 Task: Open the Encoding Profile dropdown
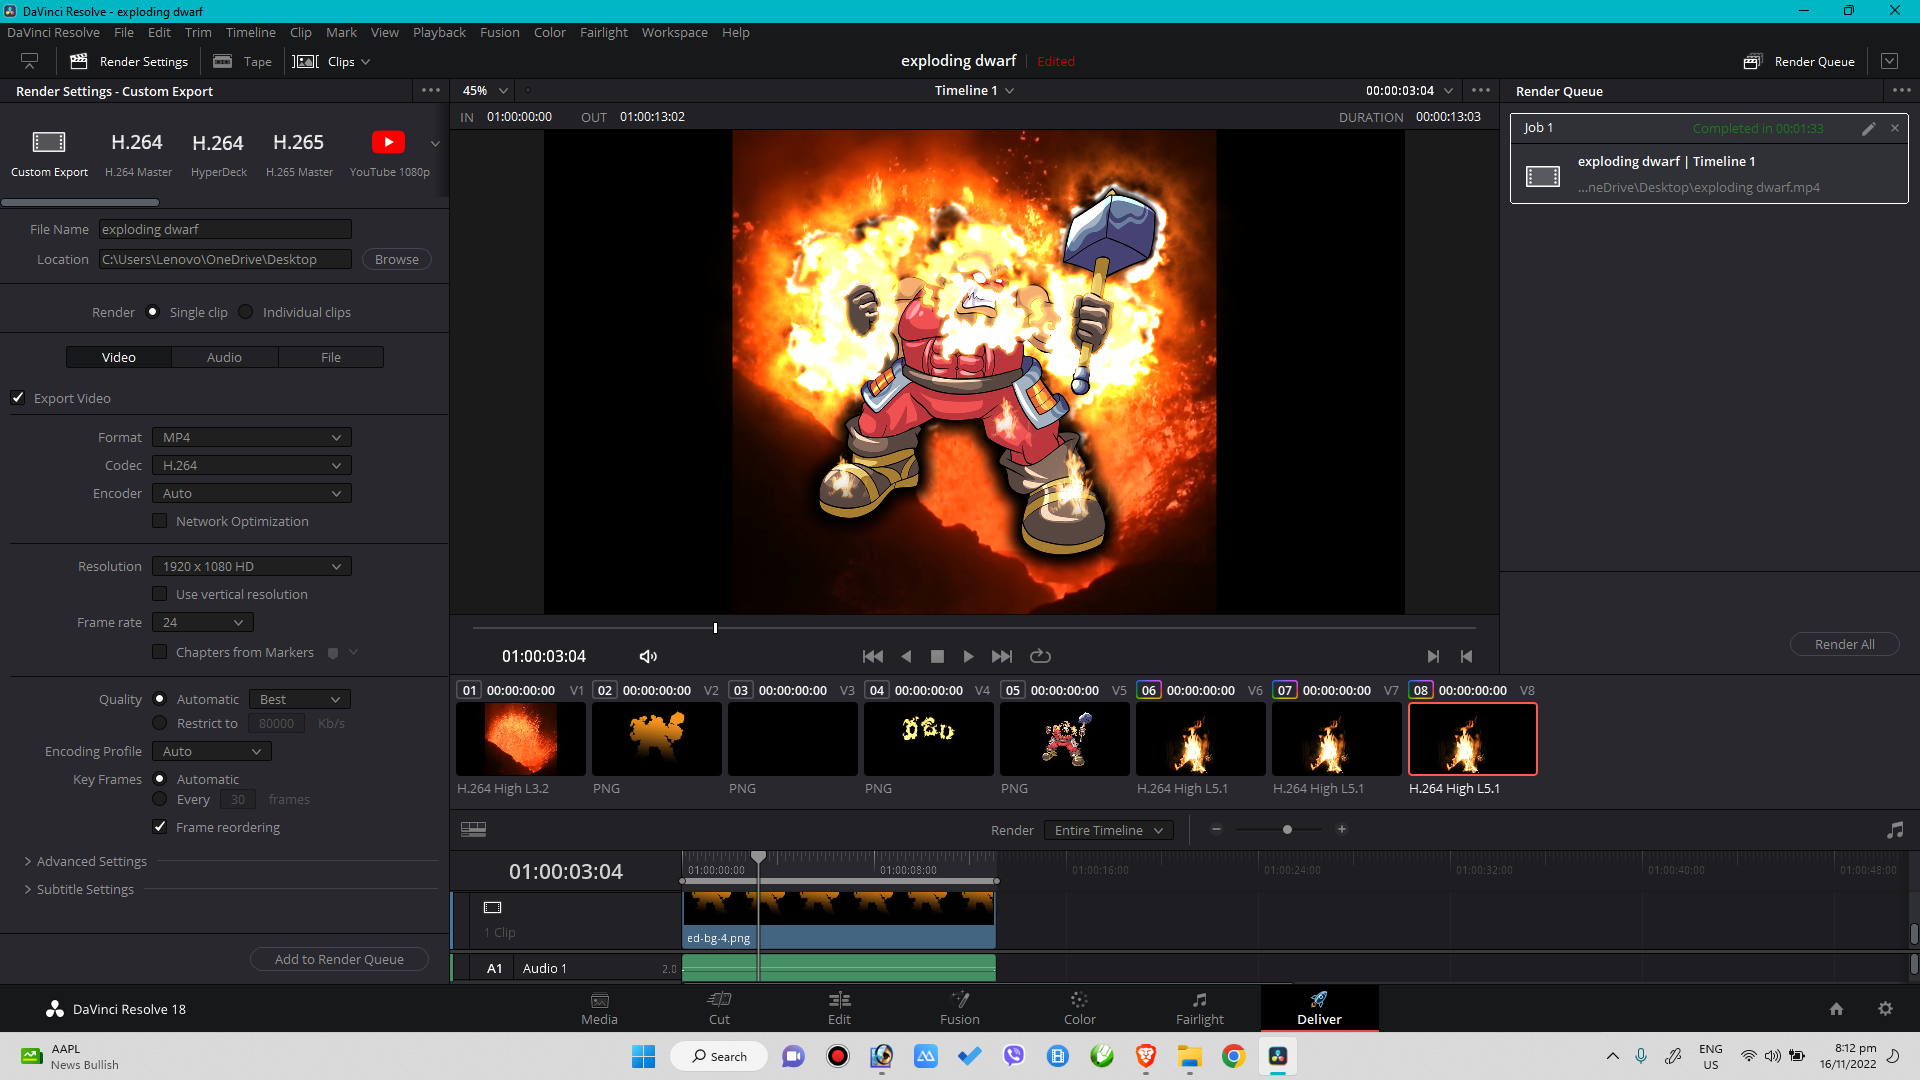[x=212, y=751]
